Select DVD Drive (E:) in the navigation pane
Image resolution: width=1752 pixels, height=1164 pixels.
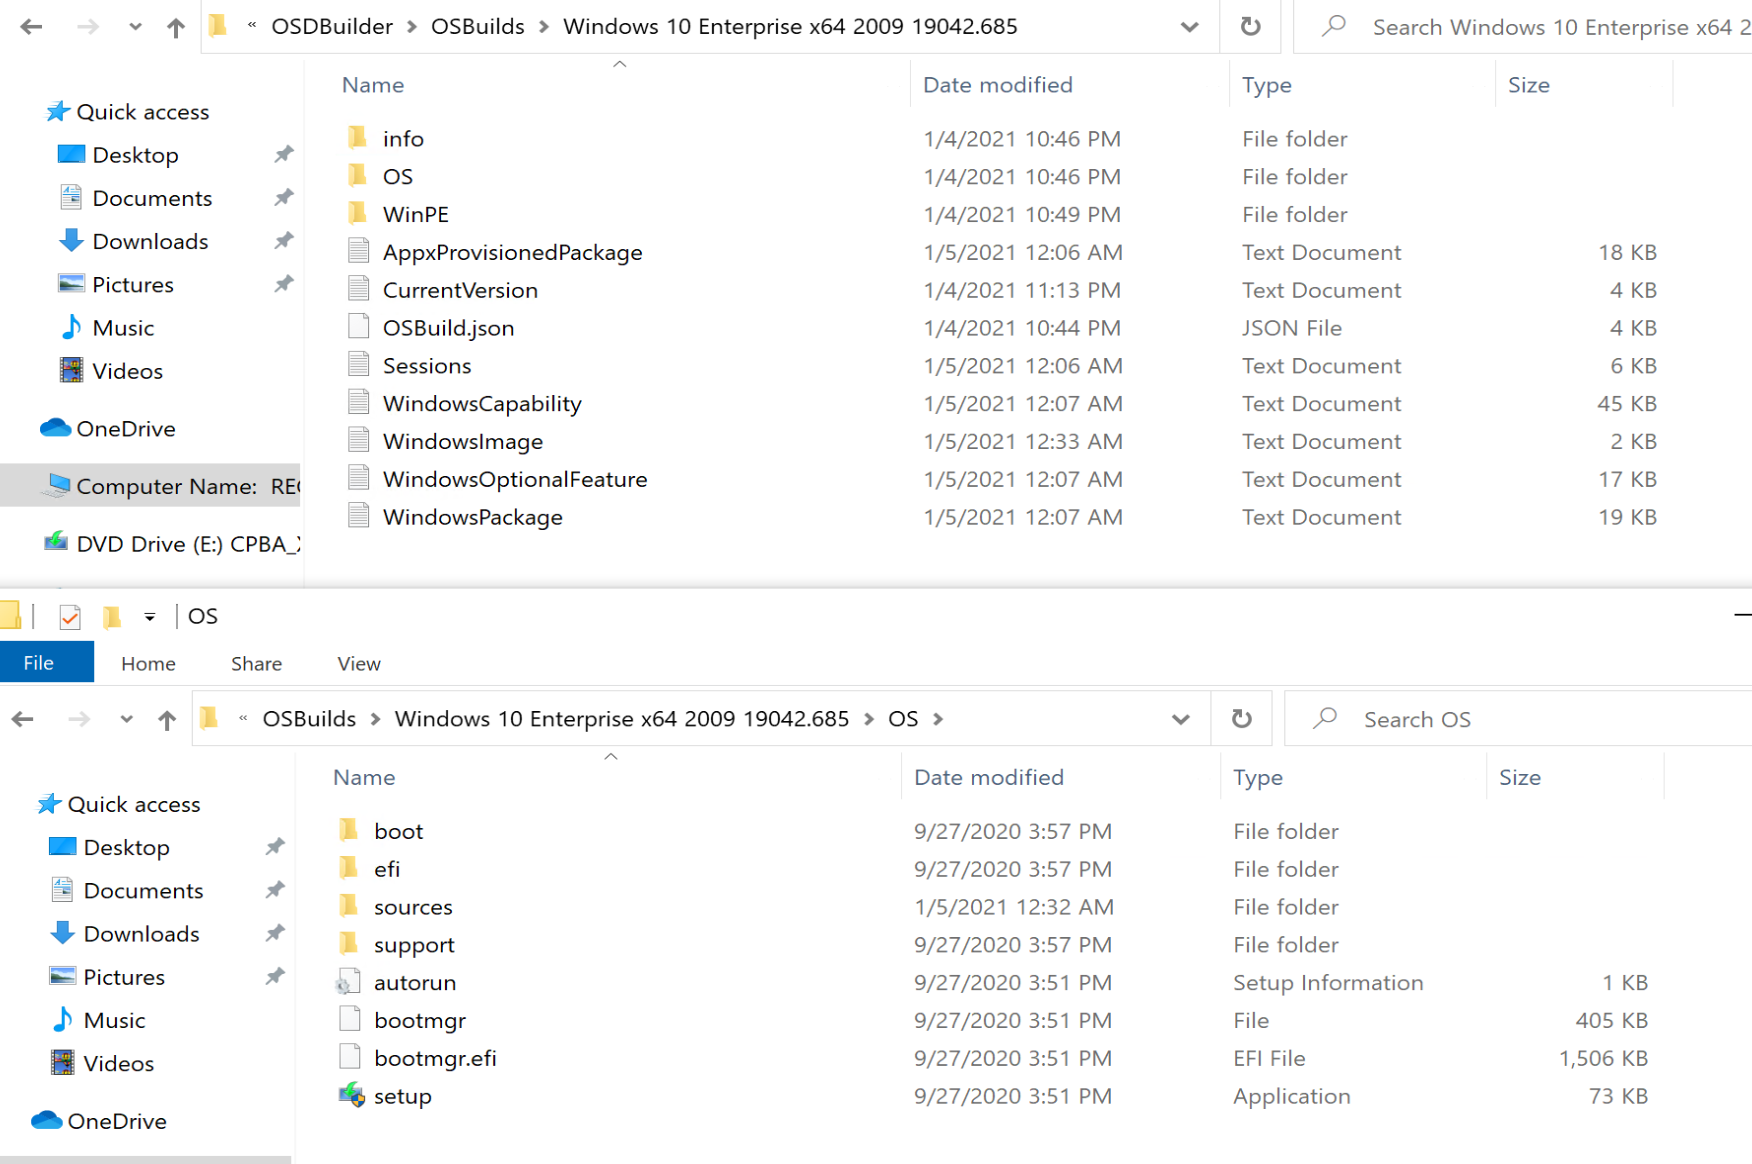click(170, 544)
